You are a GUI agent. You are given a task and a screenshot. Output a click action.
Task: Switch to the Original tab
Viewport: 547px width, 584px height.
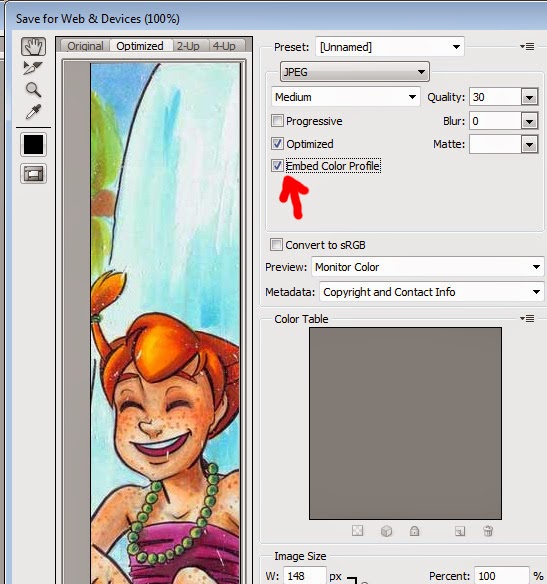tap(85, 46)
